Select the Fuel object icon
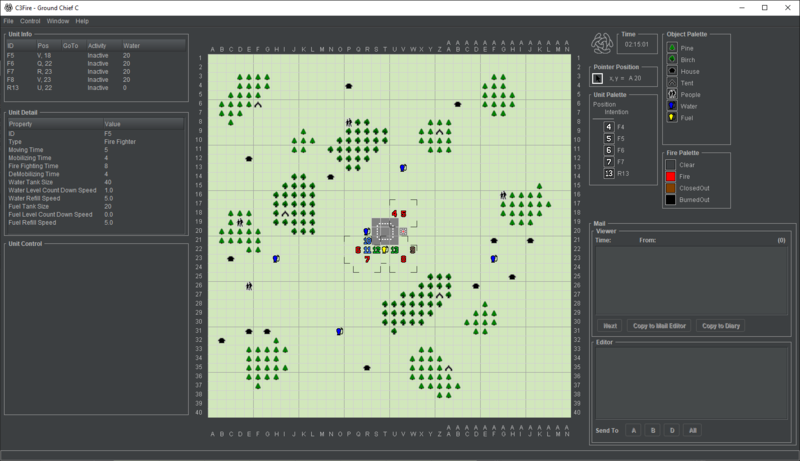The image size is (800, 461). point(672,117)
